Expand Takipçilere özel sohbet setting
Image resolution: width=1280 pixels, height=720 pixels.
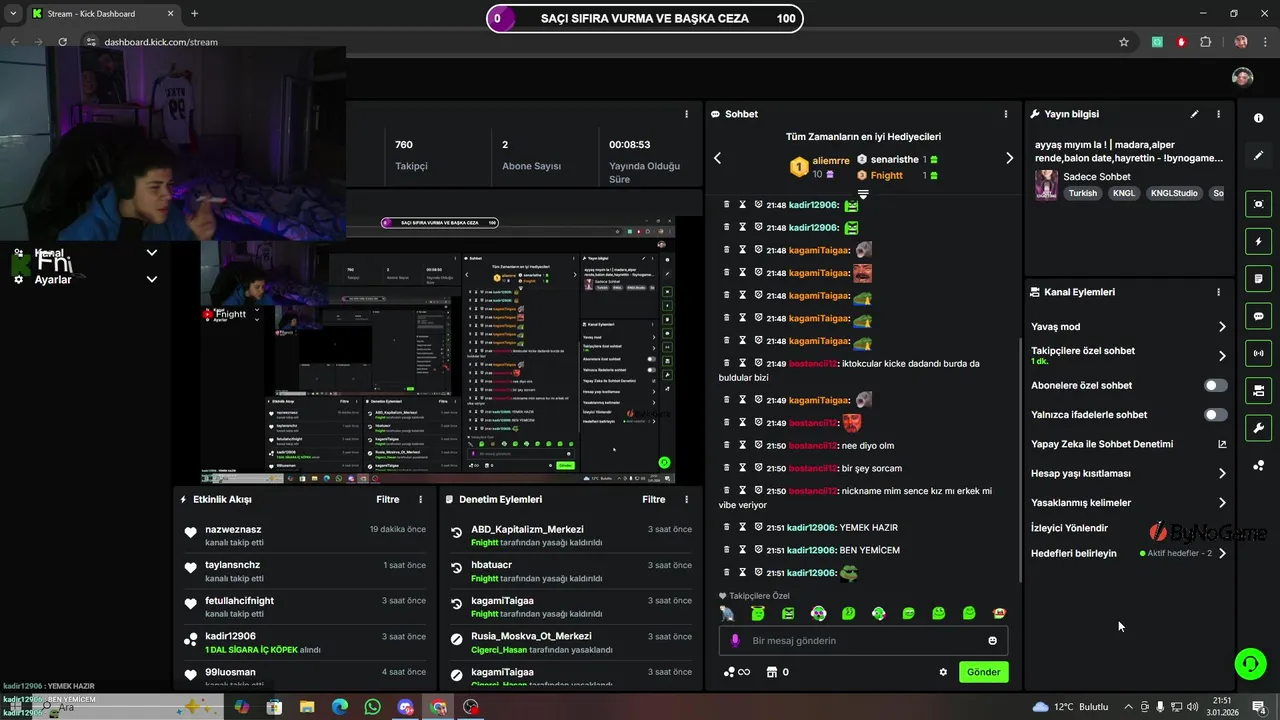(x=1221, y=356)
